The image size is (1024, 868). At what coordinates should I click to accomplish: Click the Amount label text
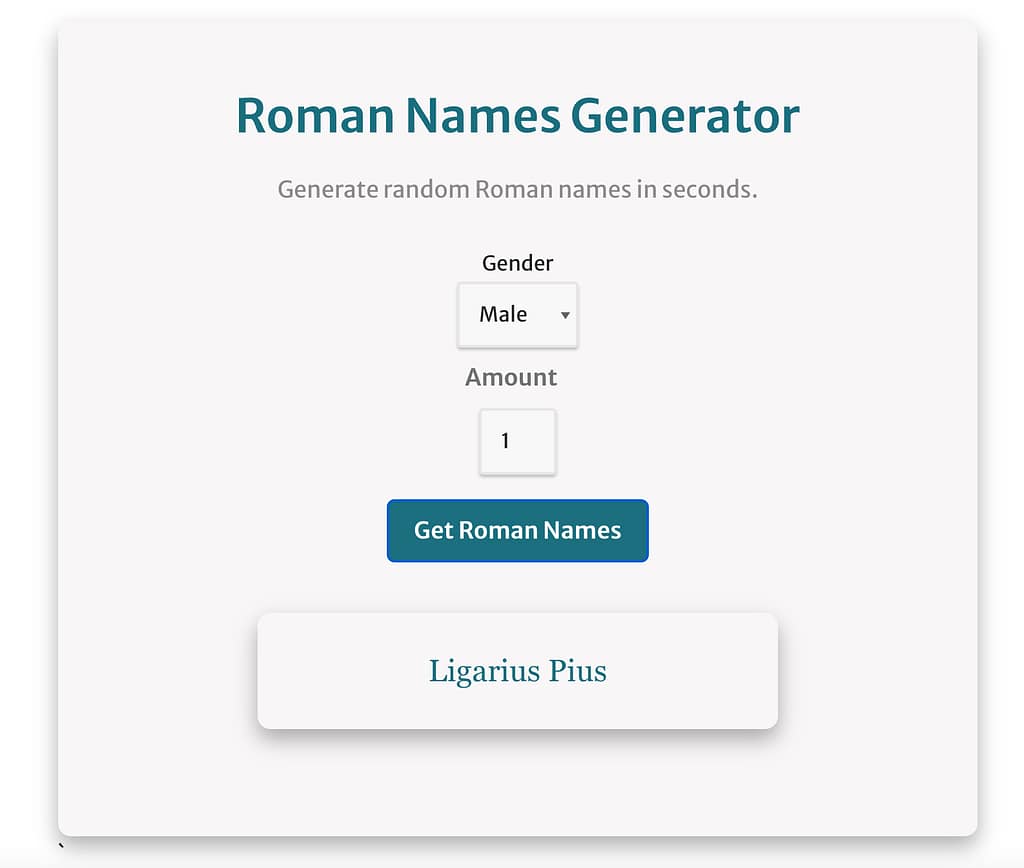coord(511,377)
